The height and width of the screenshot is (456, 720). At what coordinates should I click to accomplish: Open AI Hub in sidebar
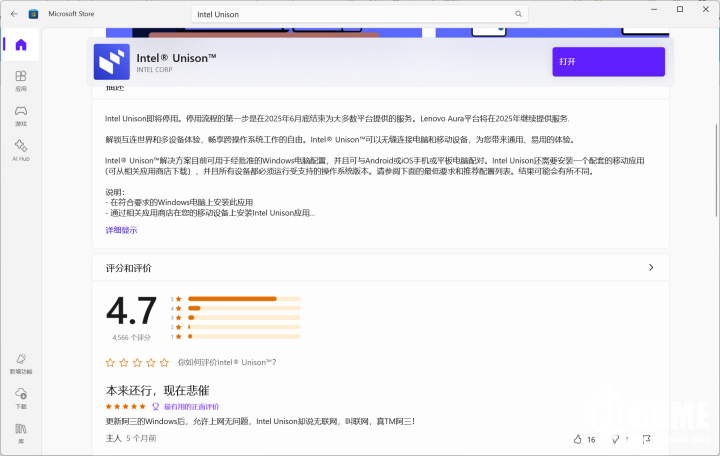pos(21,151)
